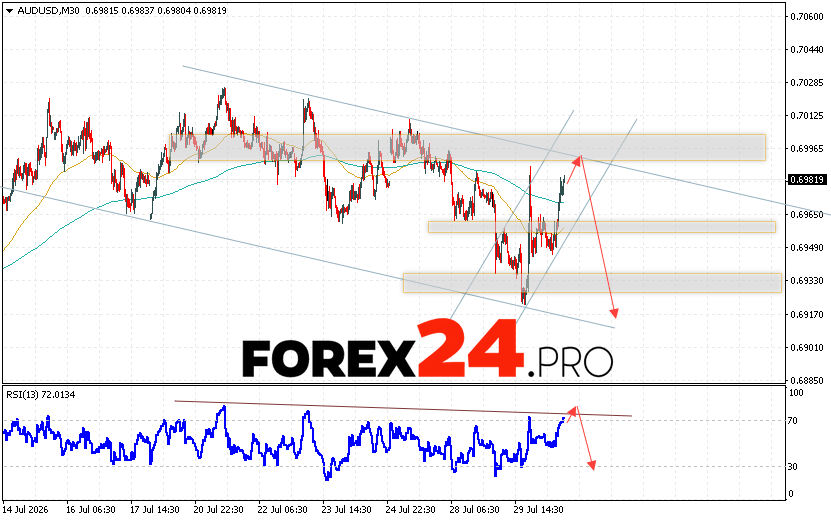
Task: Select the 29 Jul 14:30 time label
Action: pyautogui.click(x=538, y=510)
